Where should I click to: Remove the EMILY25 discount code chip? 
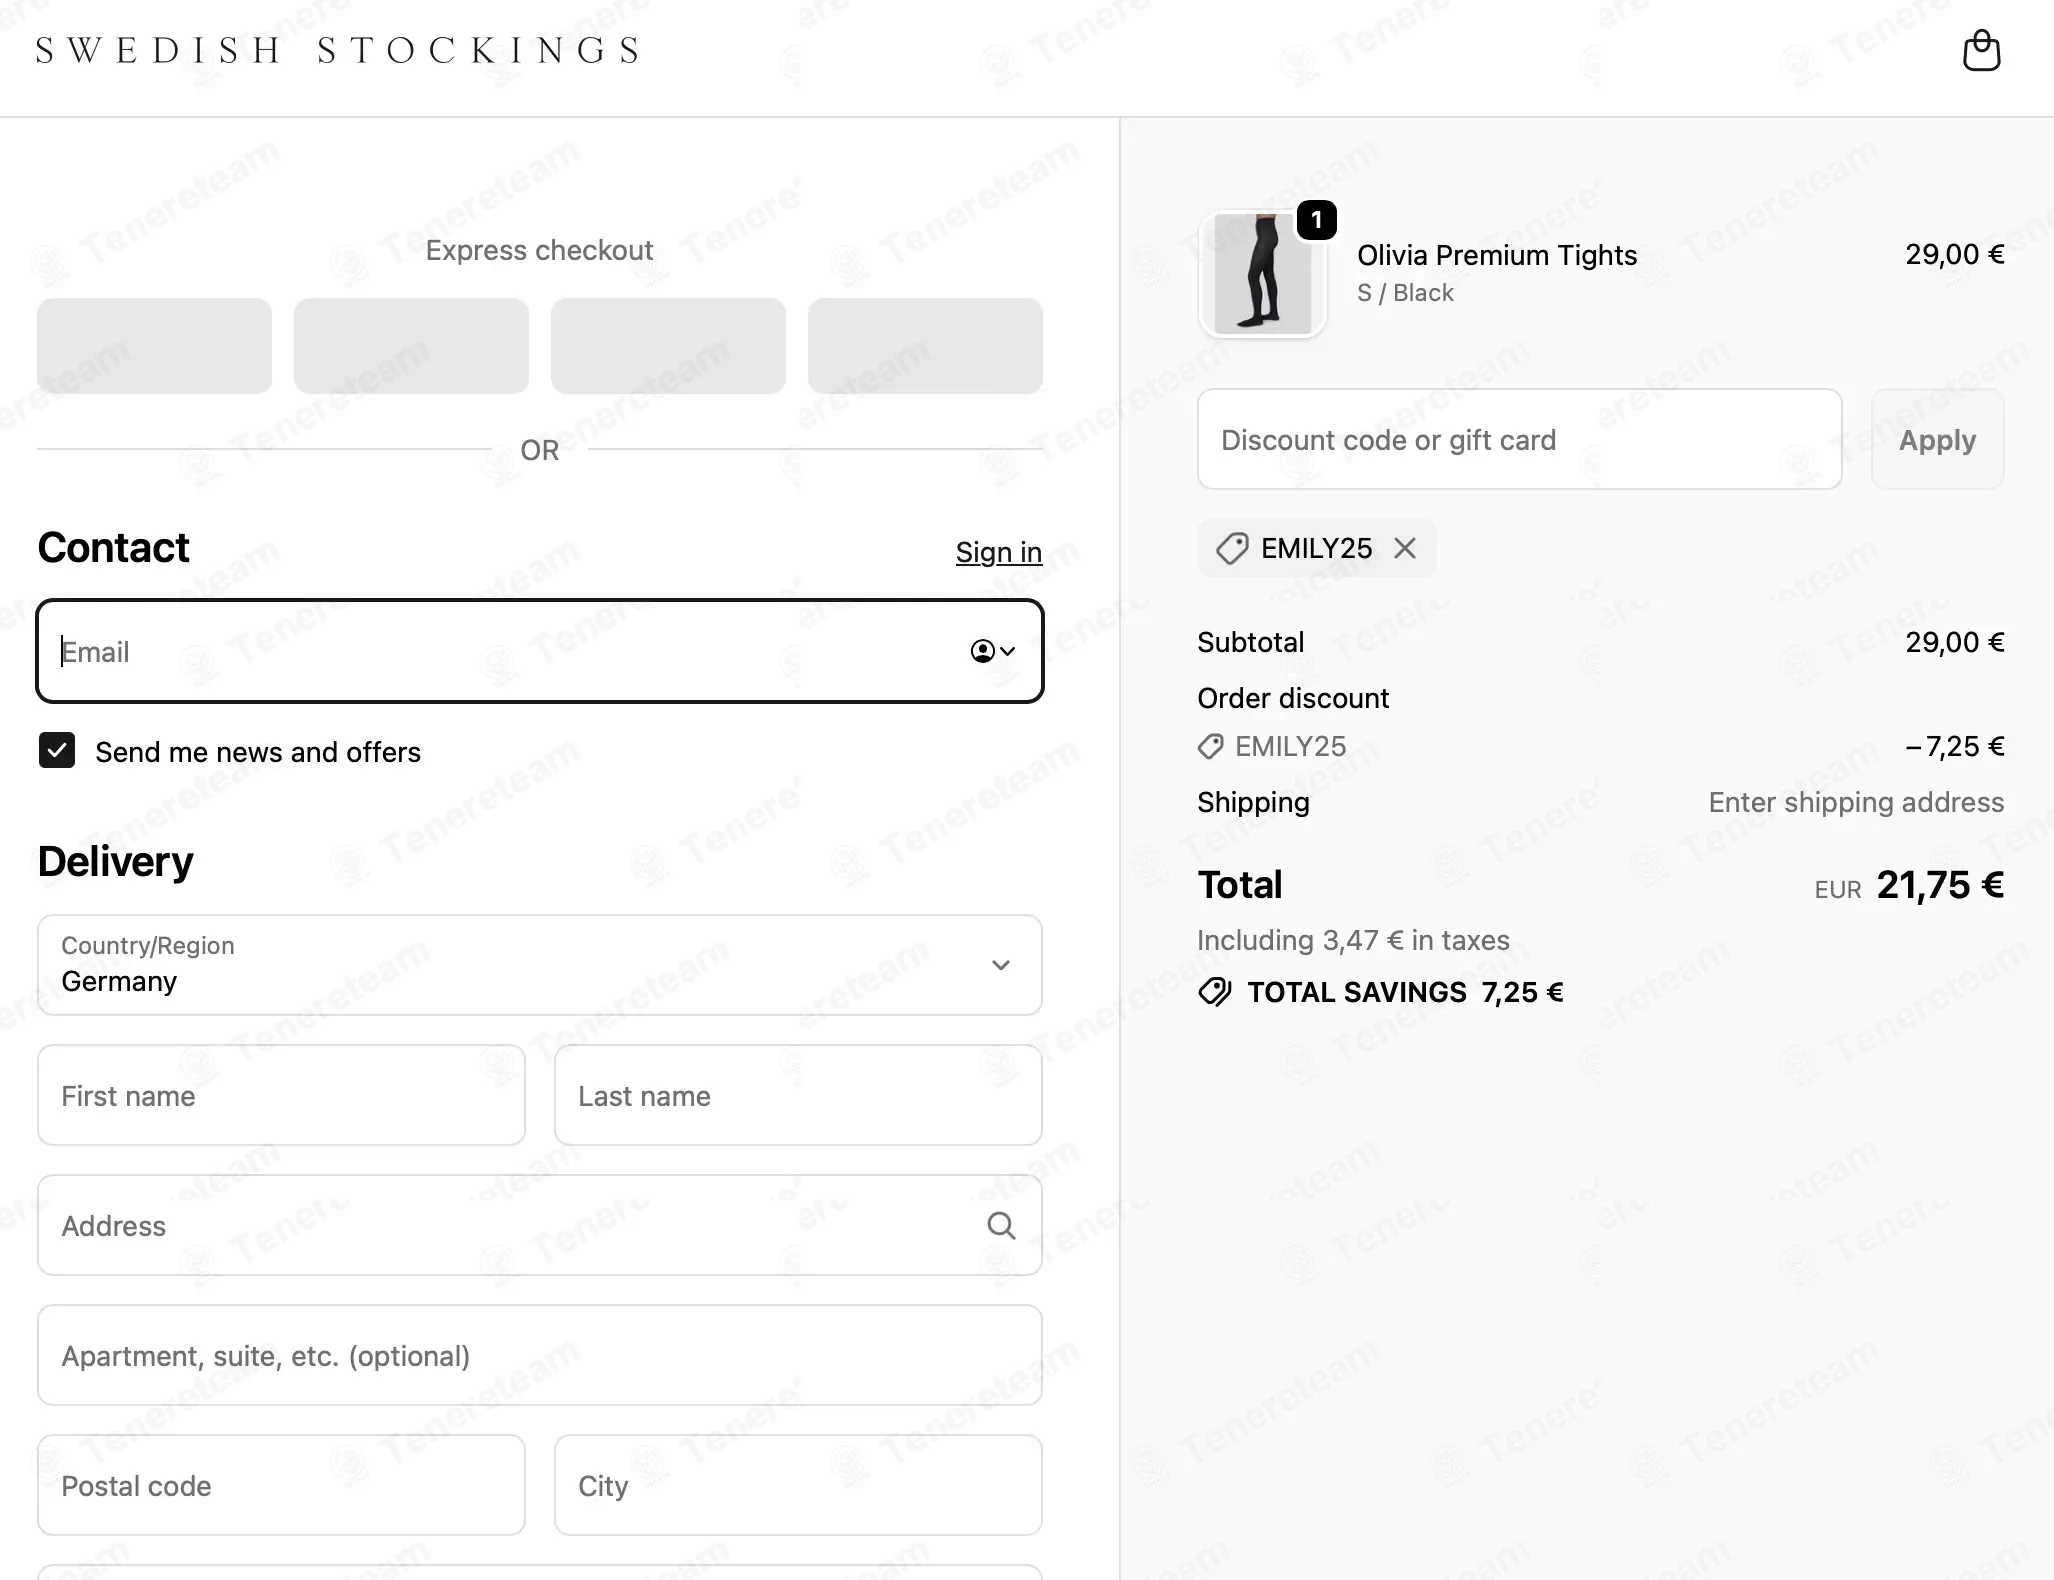click(1405, 548)
